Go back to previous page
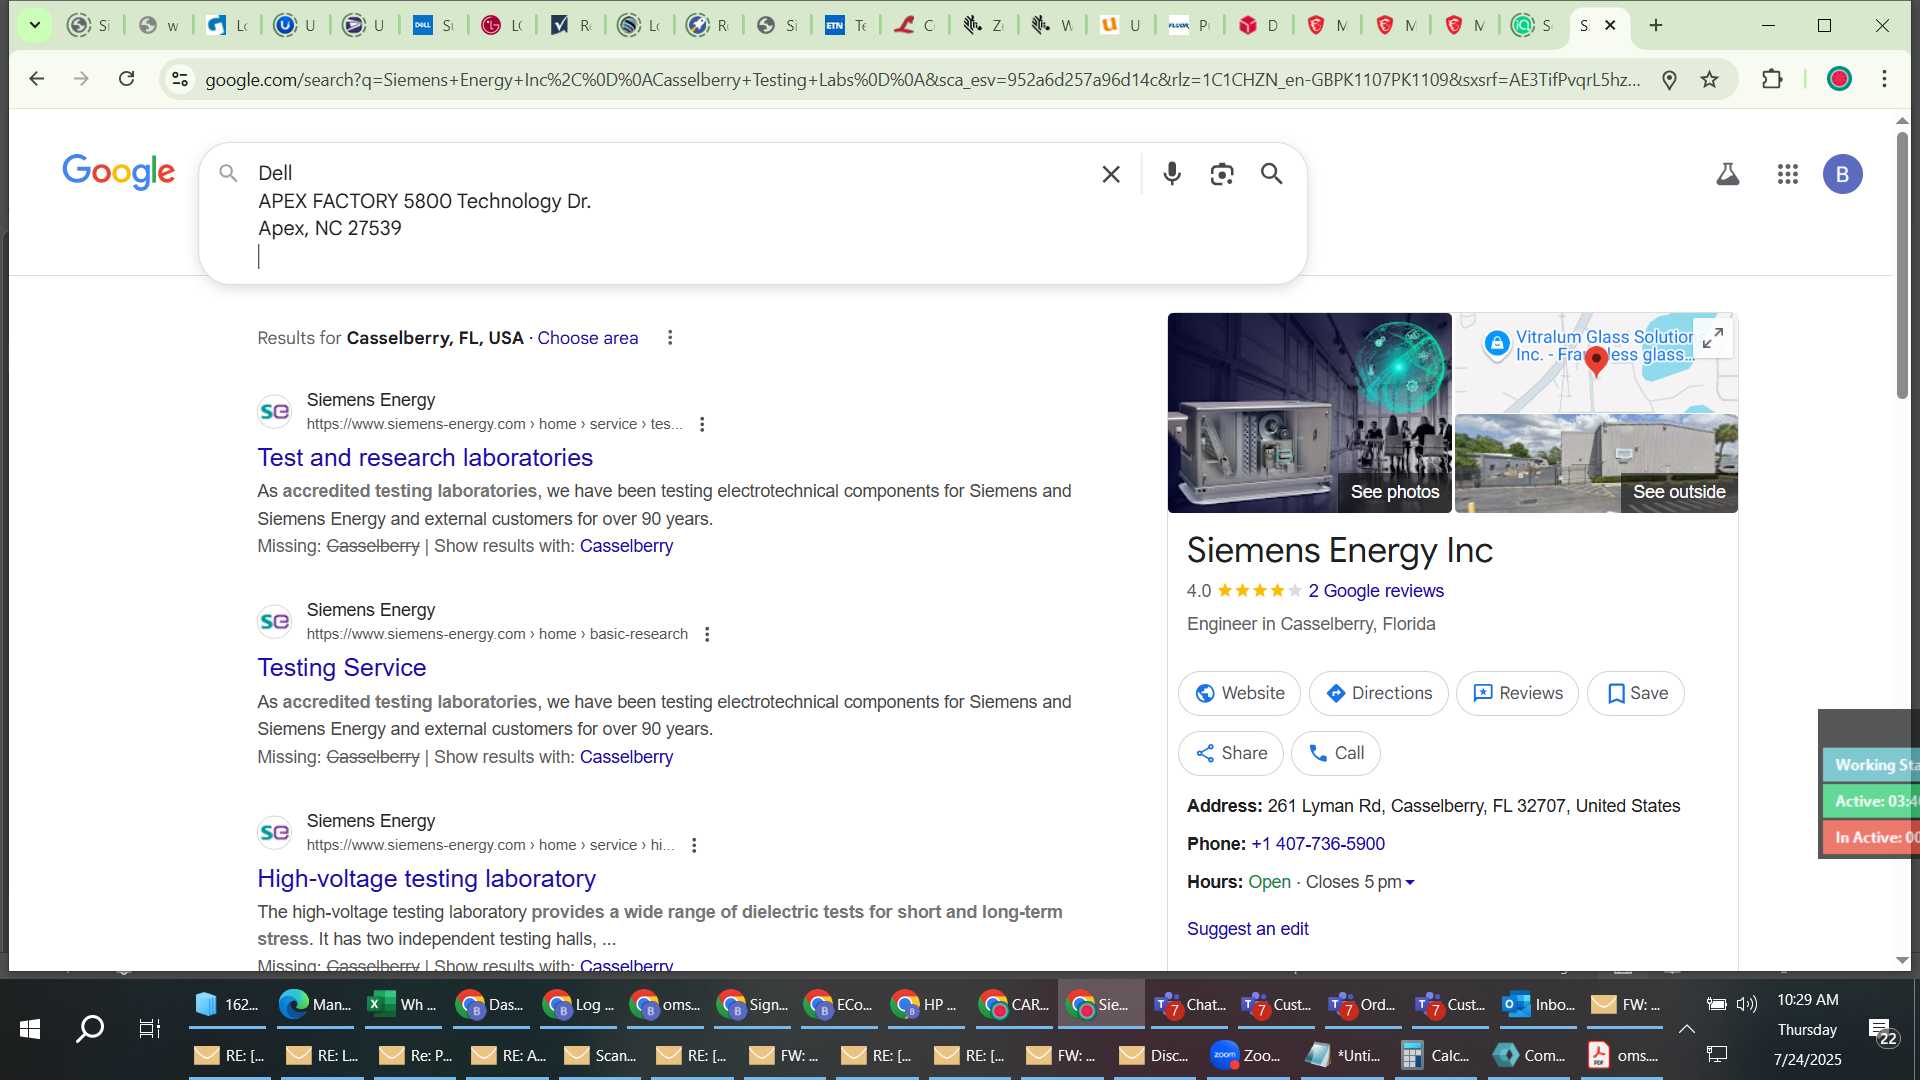Image resolution: width=1920 pixels, height=1080 pixels. (x=37, y=79)
